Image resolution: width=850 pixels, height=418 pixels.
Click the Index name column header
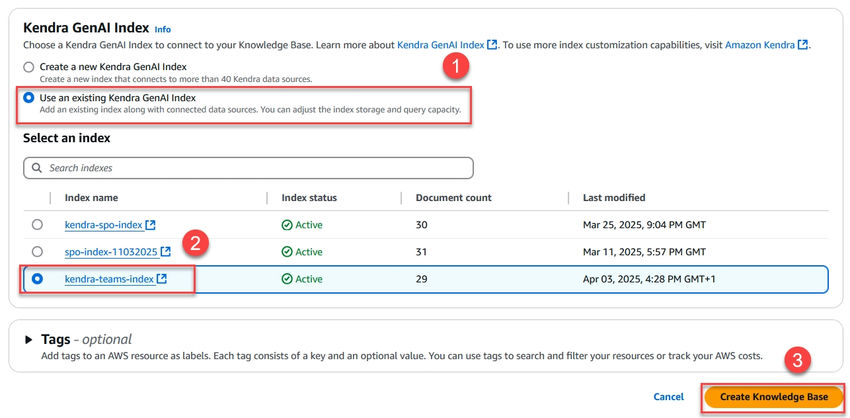click(91, 198)
